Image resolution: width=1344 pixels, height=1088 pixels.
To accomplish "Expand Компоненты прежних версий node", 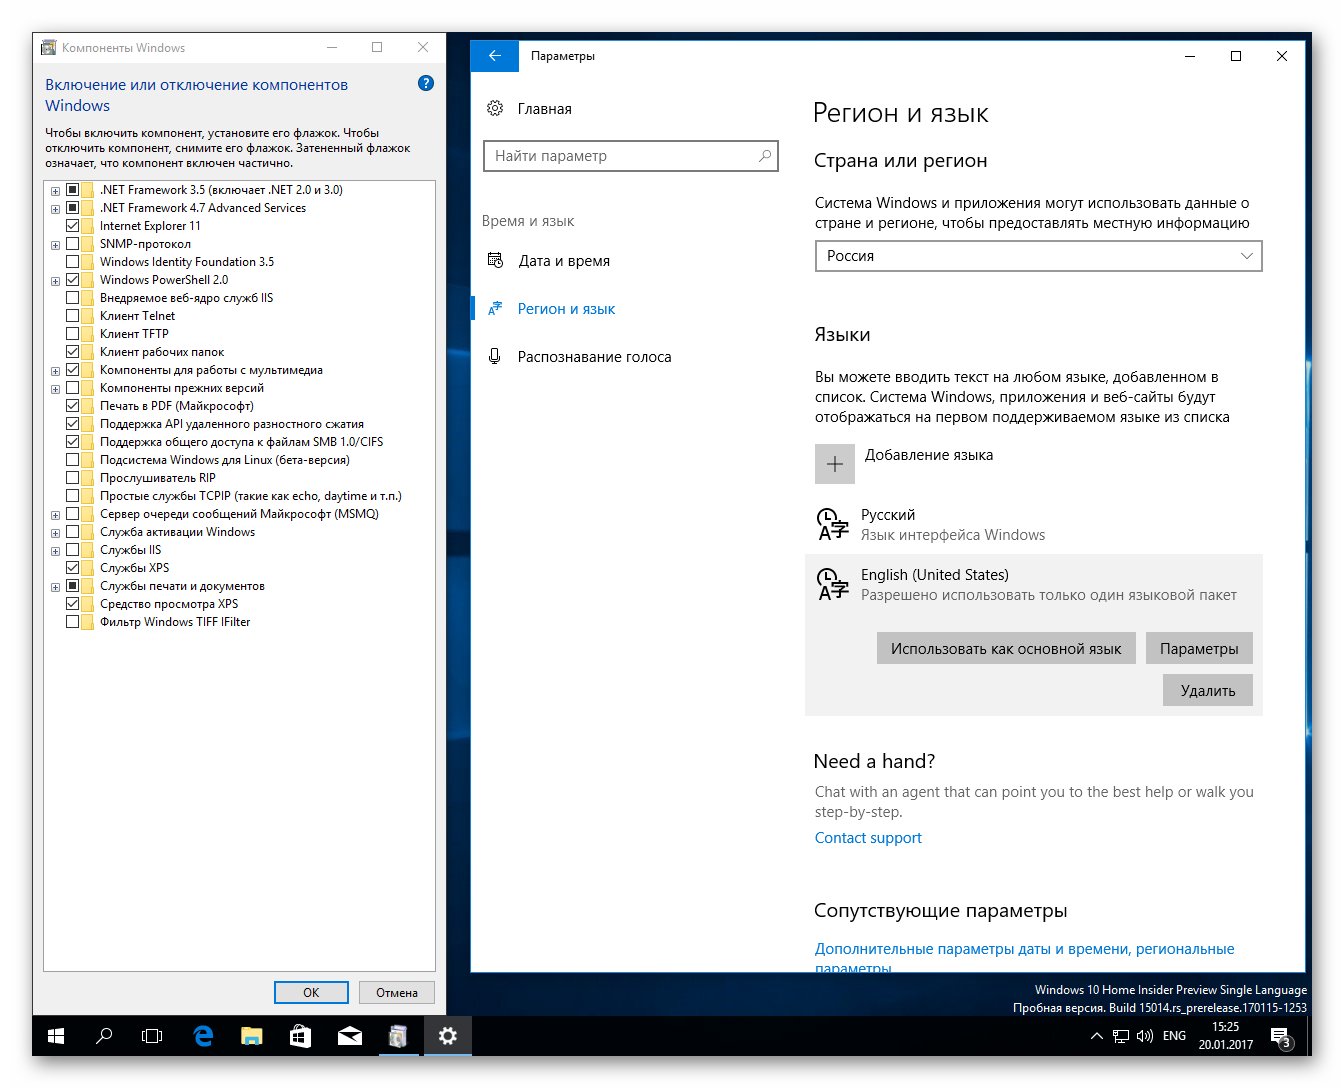I will click(x=56, y=389).
